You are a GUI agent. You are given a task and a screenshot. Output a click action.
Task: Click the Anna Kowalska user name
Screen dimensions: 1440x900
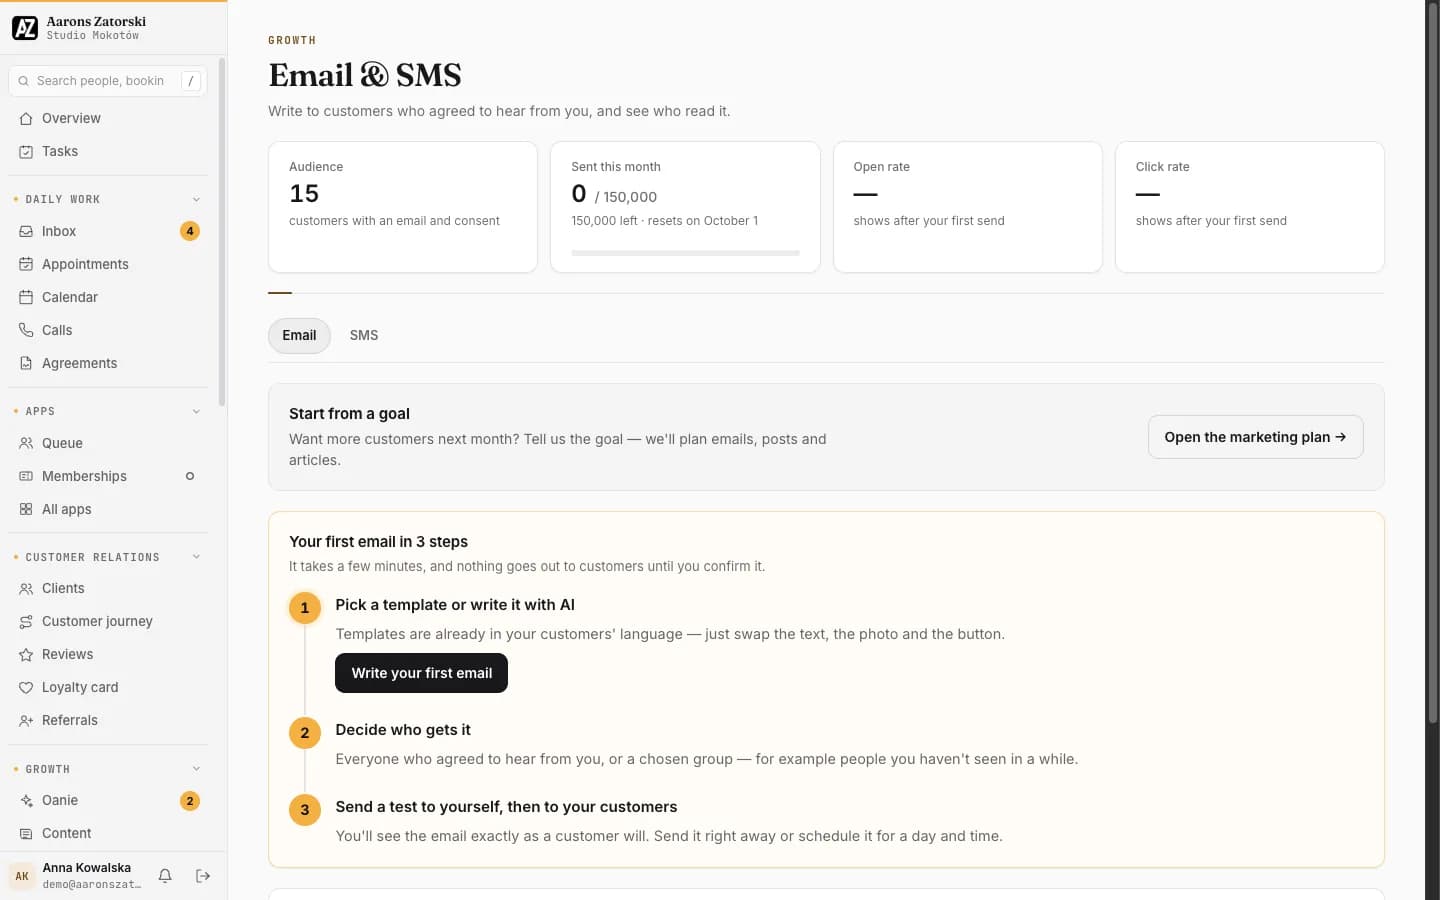click(87, 868)
